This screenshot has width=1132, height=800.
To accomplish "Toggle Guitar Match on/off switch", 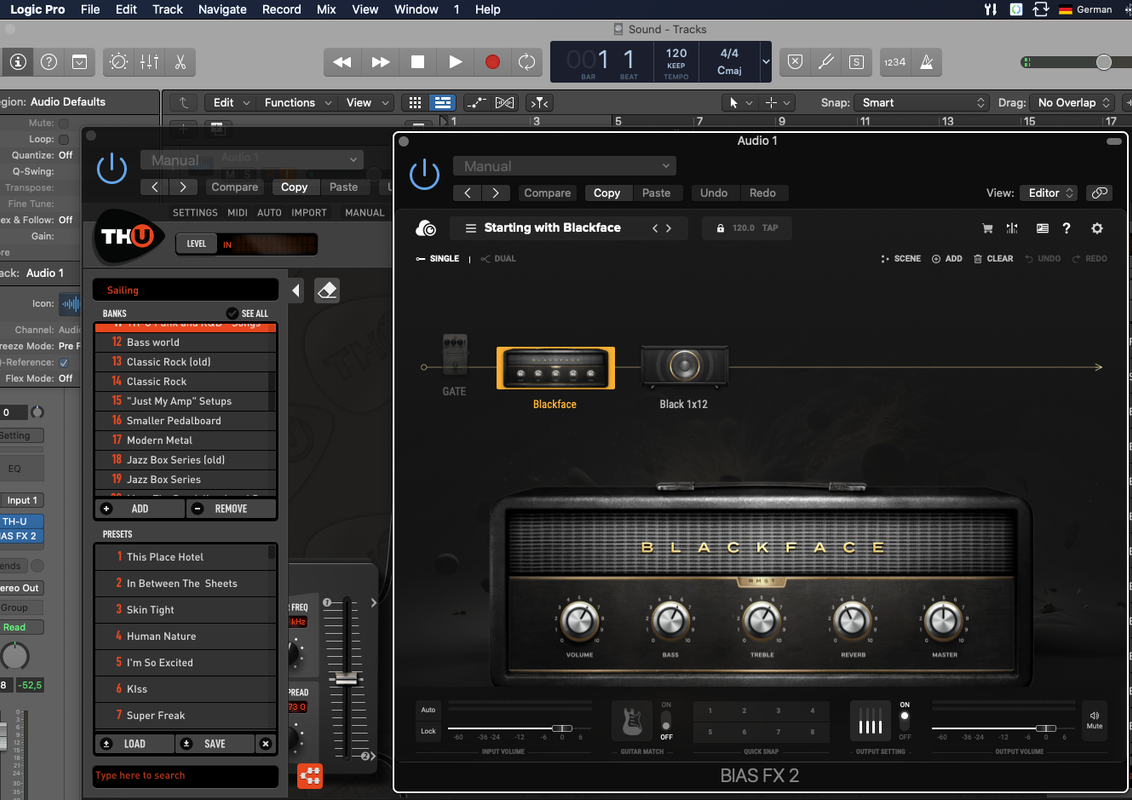I will [666, 721].
